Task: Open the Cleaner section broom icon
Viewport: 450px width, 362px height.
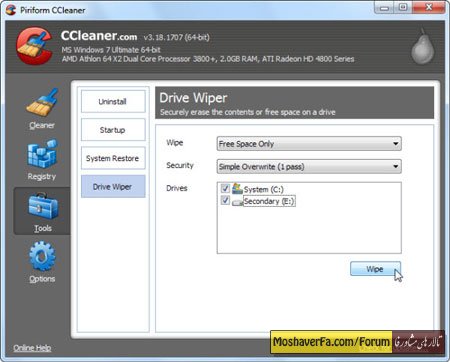Action: (x=42, y=102)
